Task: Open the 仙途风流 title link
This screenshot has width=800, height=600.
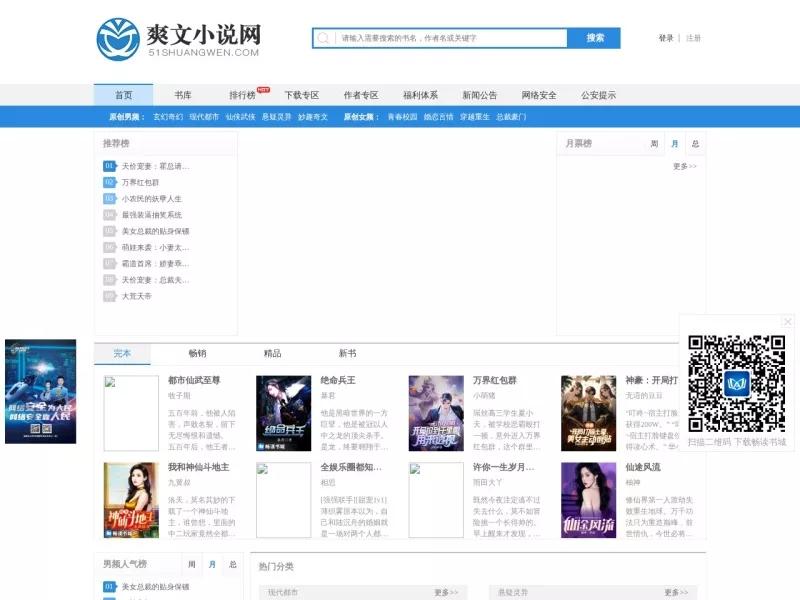Action: pos(643,467)
